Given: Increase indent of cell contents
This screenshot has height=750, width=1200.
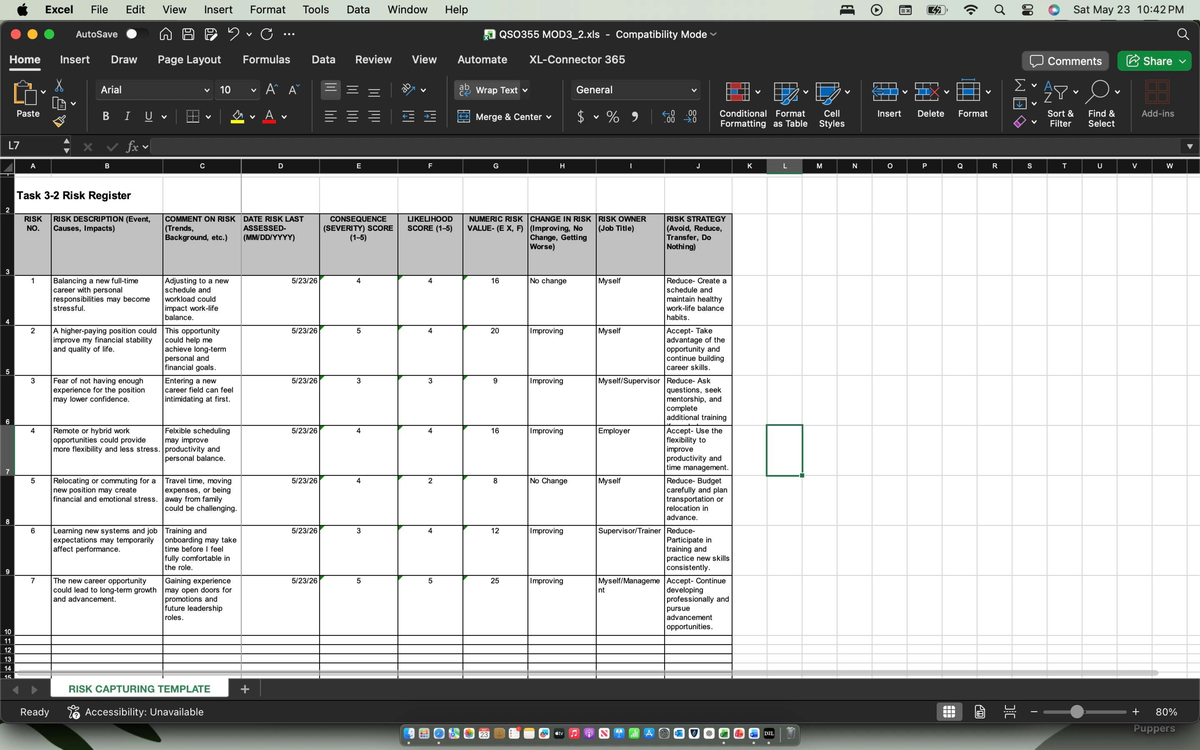Looking at the screenshot, I should 429,117.
